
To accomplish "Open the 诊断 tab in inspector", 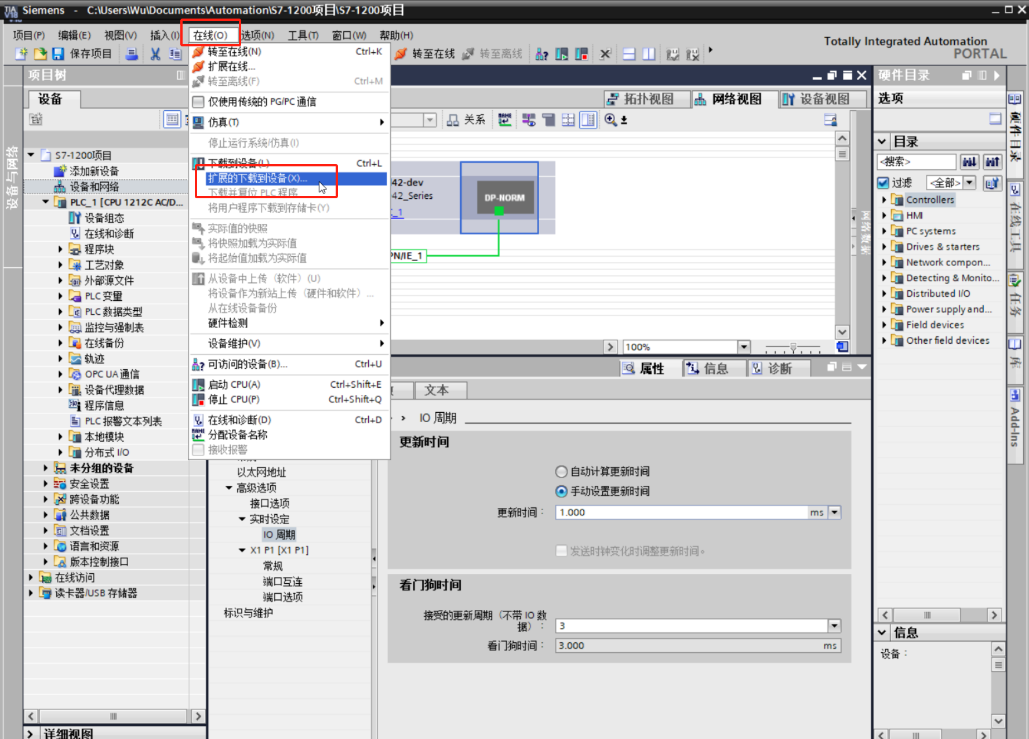I will 770,369.
